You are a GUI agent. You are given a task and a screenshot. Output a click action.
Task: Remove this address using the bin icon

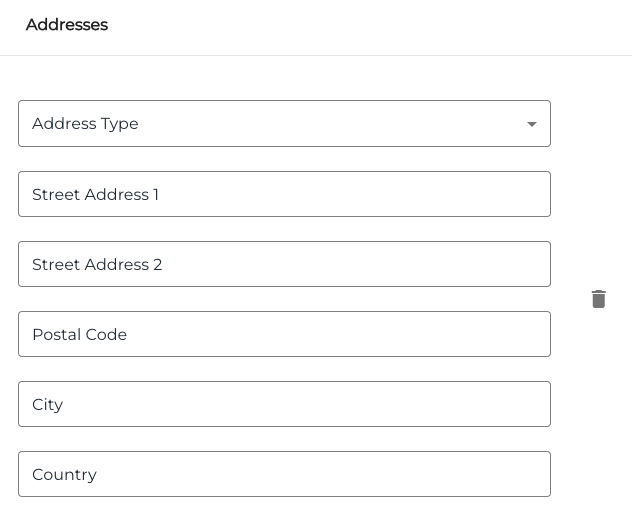(x=599, y=299)
